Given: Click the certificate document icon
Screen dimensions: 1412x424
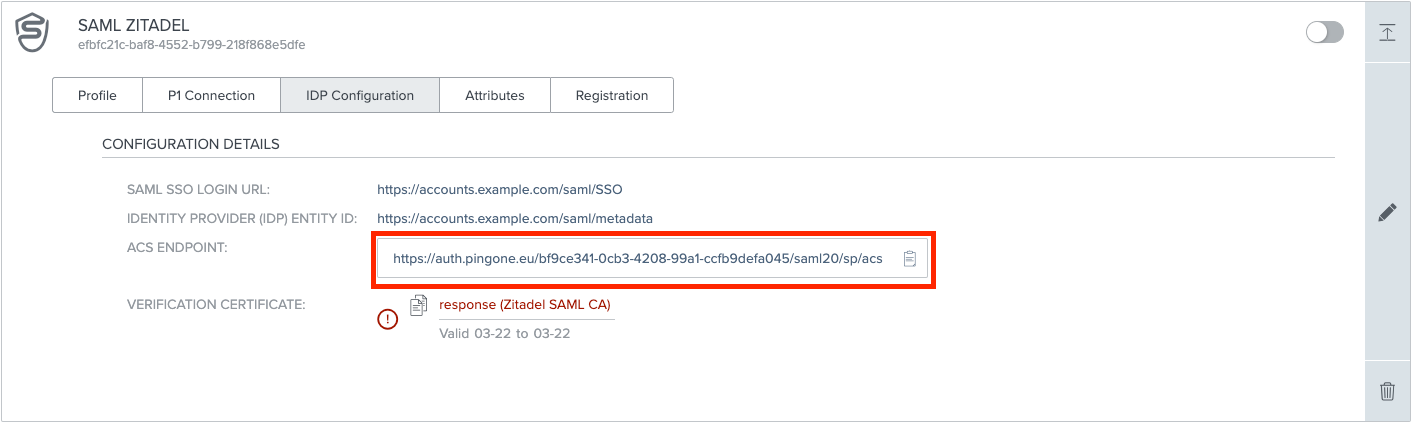Looking at the screenshot, I should point(419,306).
